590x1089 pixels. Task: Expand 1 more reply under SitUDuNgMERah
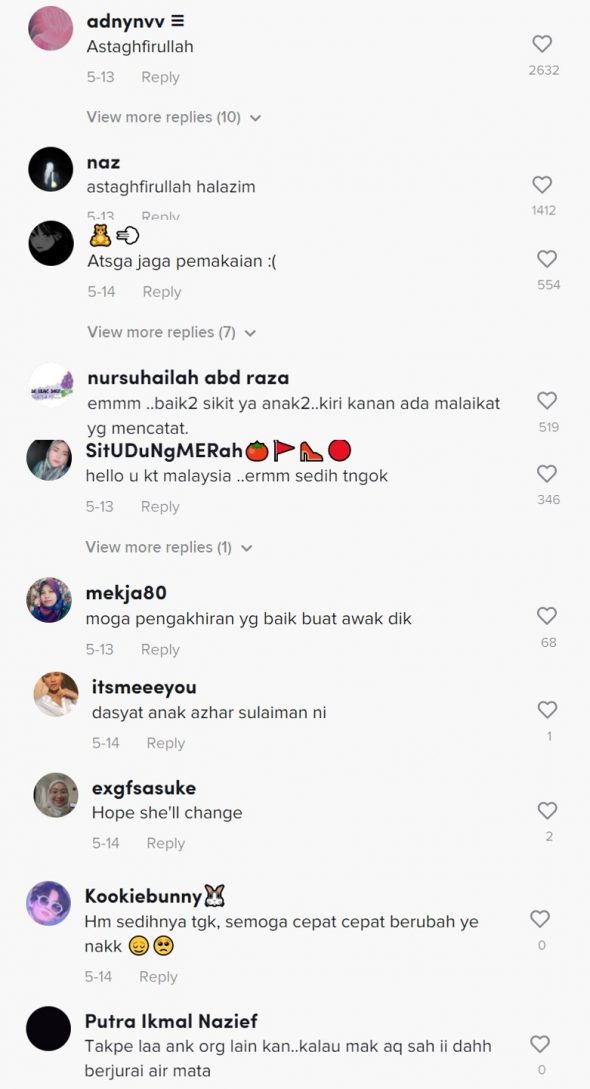169,547
